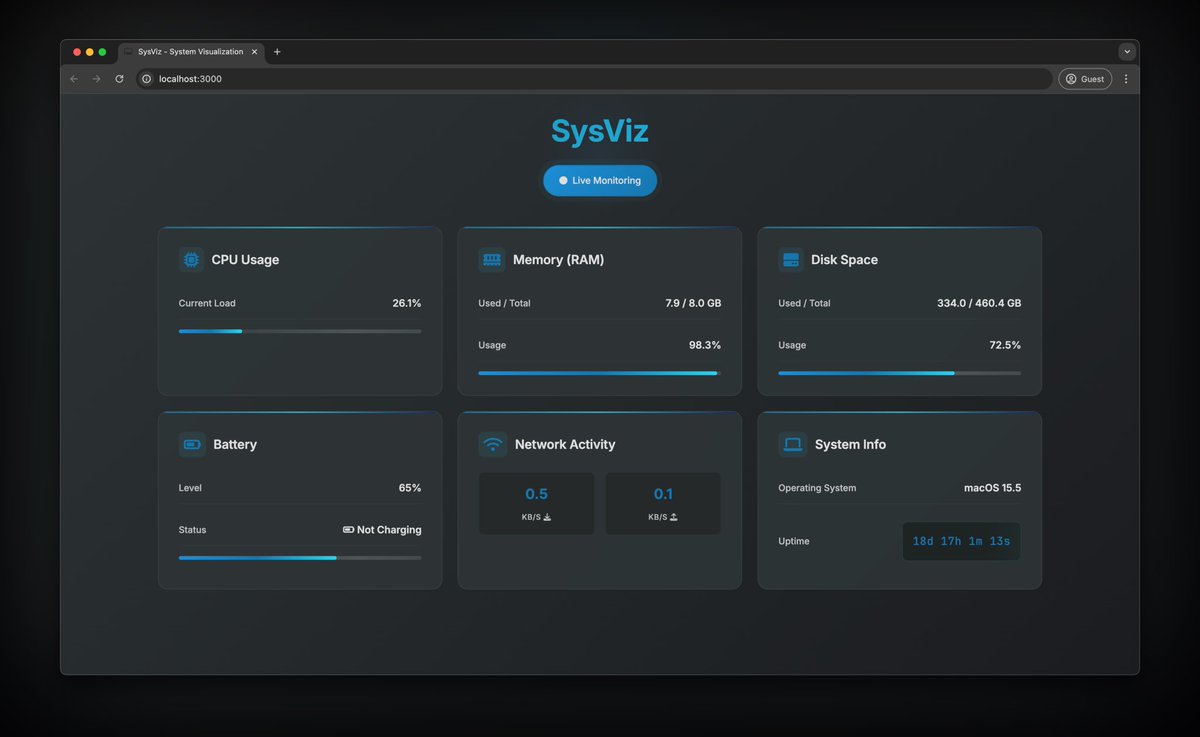Go back with the browser back arrow
Screen dimensions: 1200x737
74,79
